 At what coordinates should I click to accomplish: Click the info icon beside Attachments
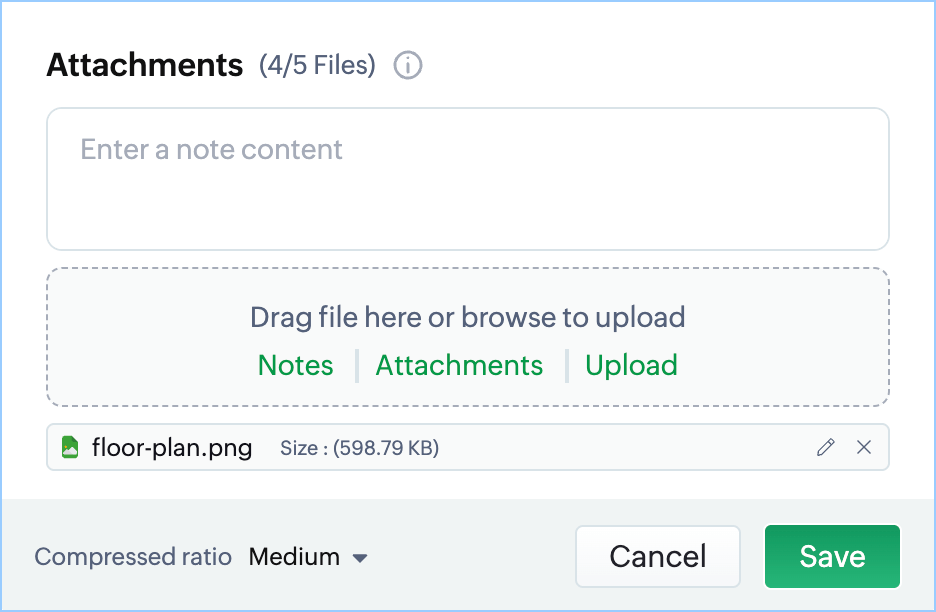click(x=408, y=66)
